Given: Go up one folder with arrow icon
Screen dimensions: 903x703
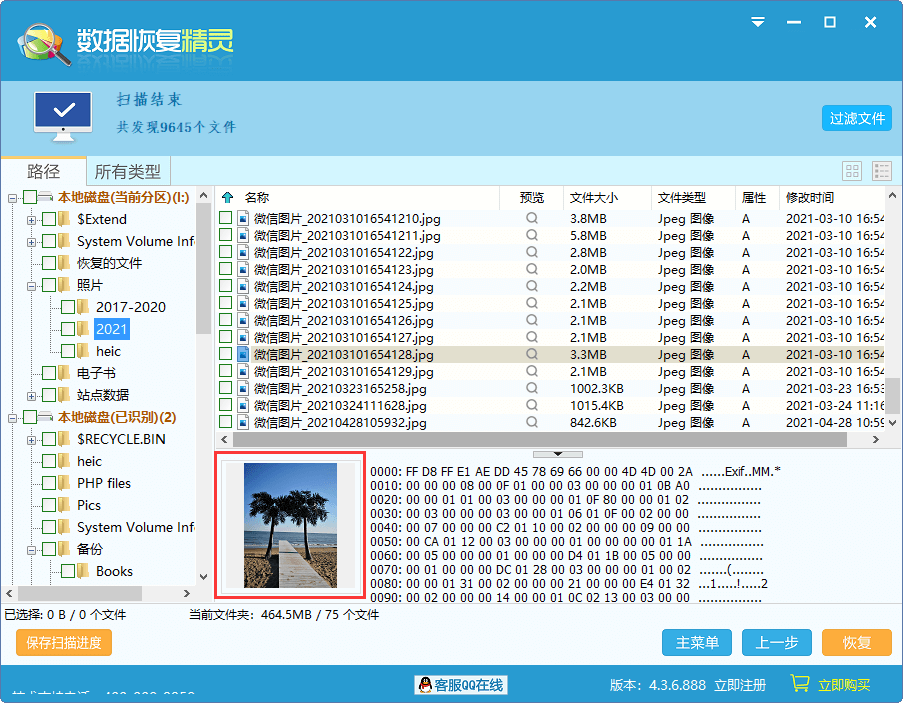Looking at the screenshot, I should (227, 197).
